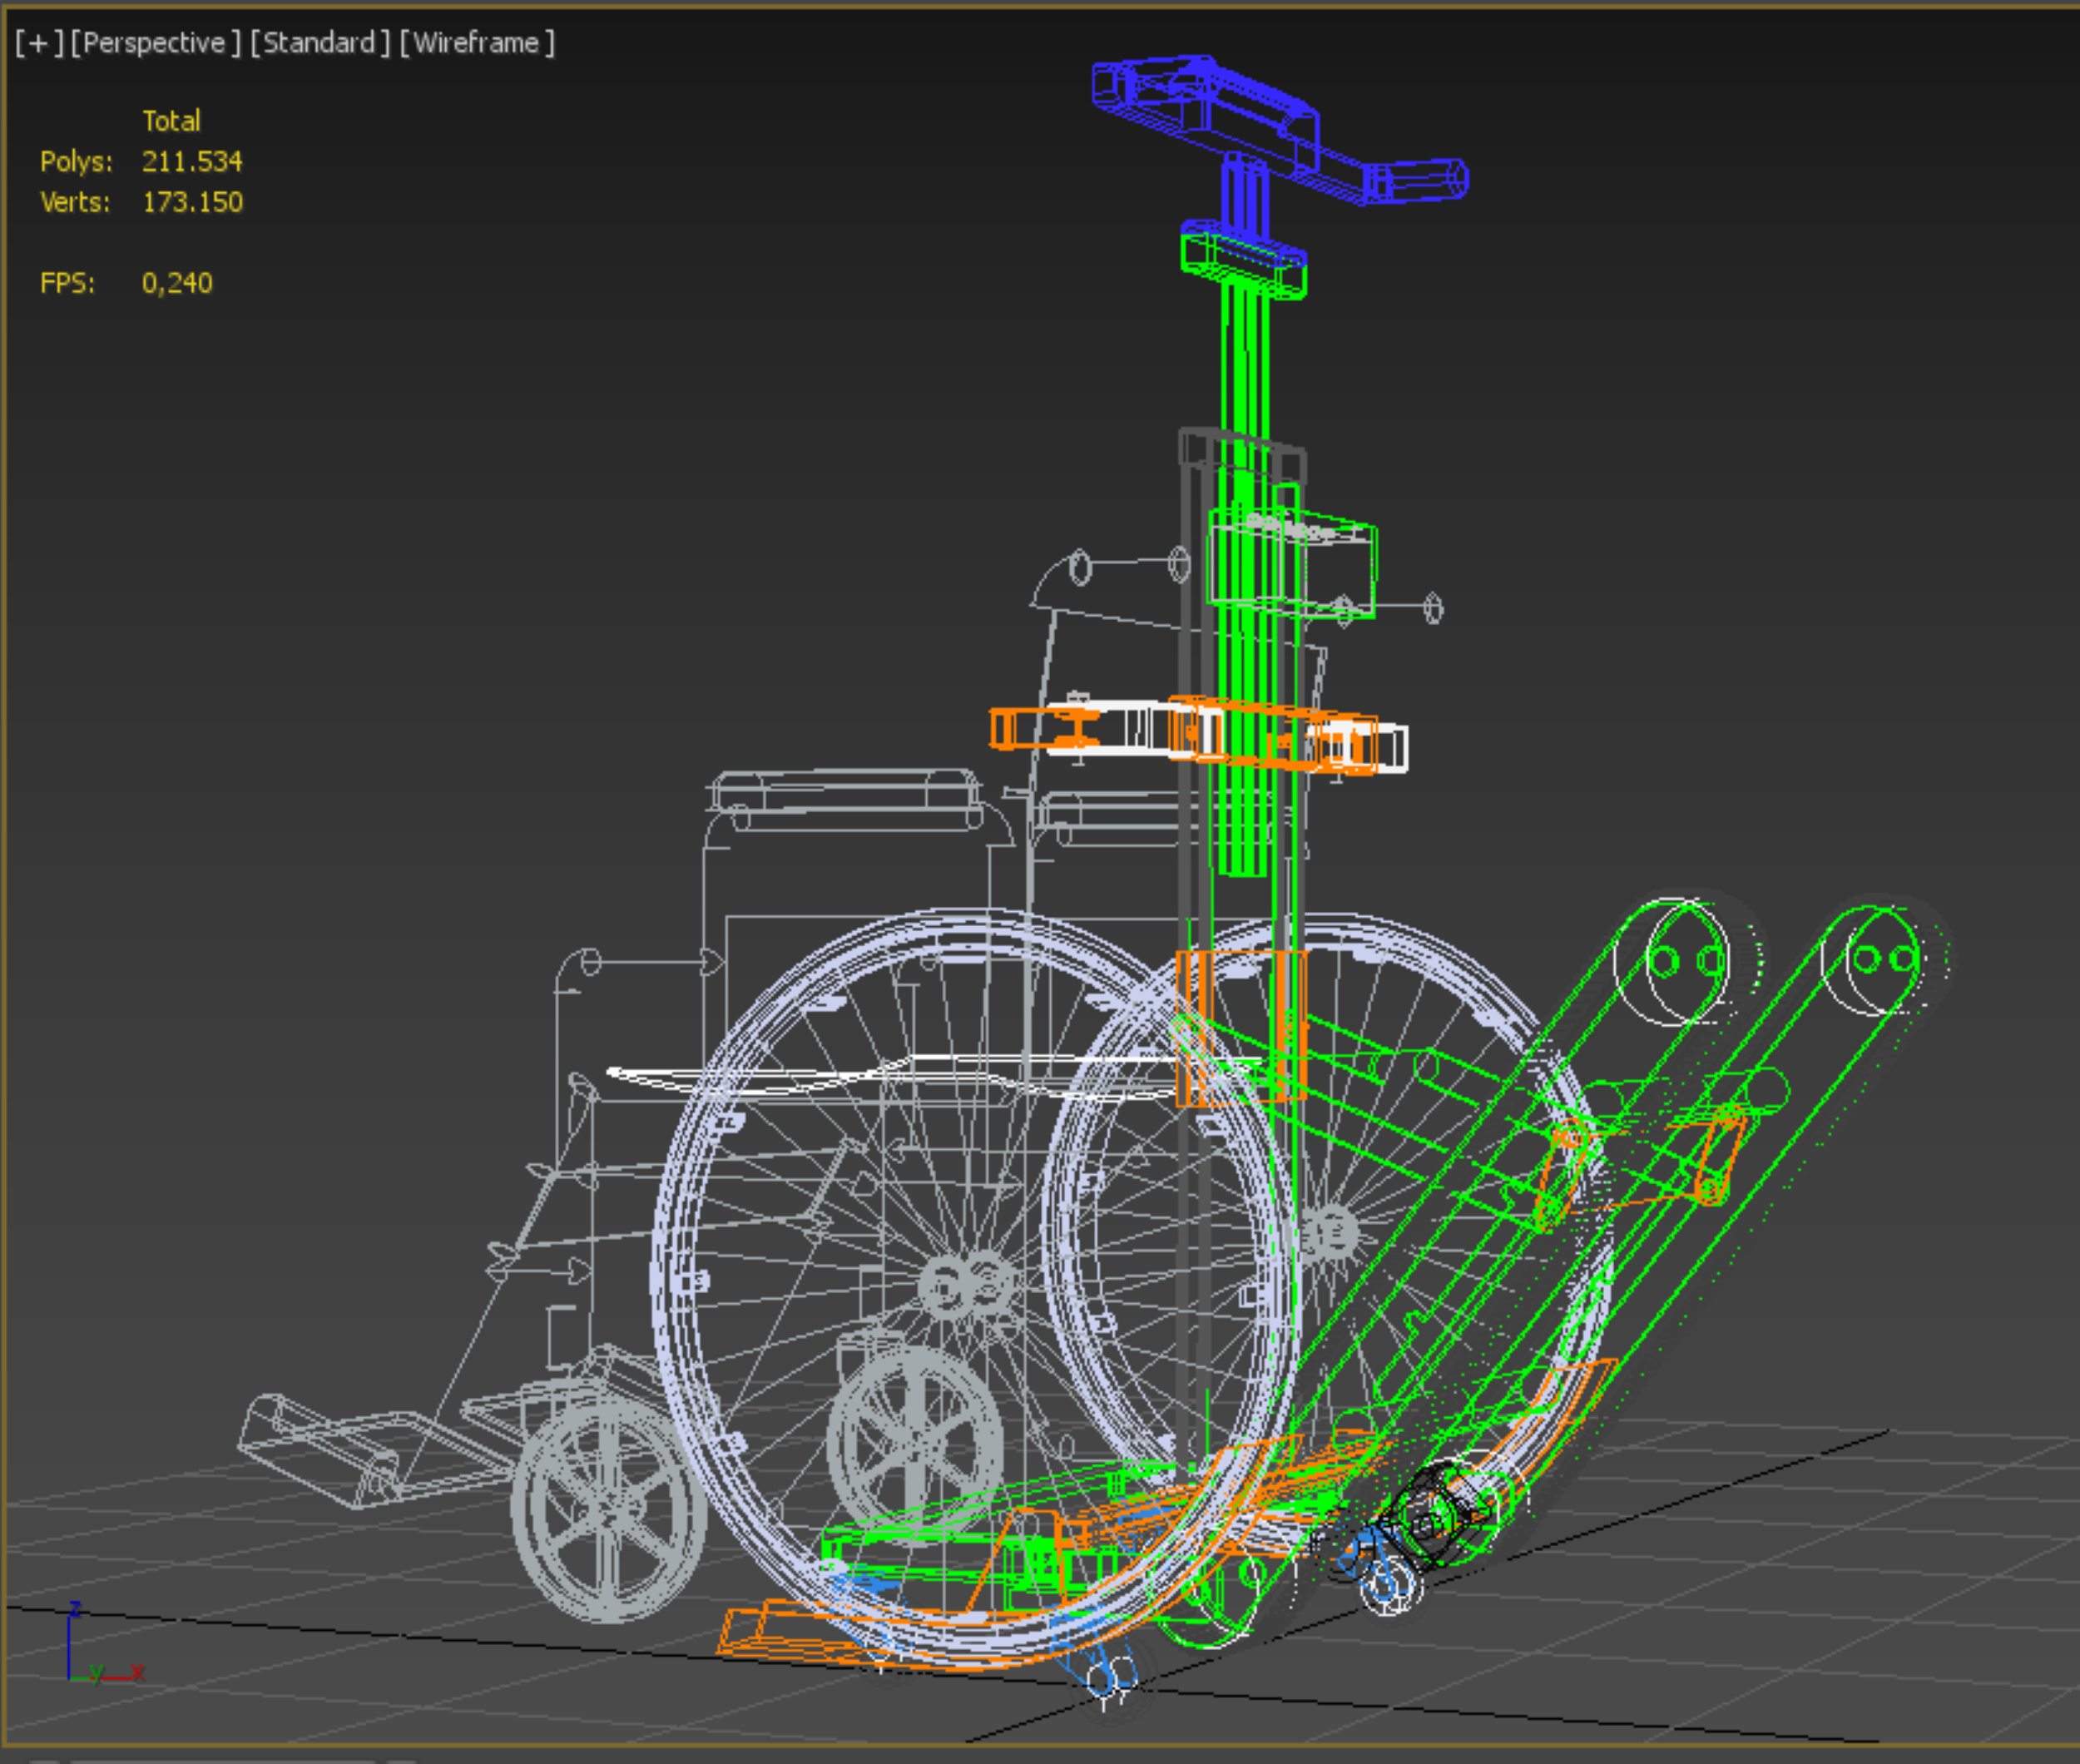
Task: Click the Standard quality label menu
Action: point(320,43)
